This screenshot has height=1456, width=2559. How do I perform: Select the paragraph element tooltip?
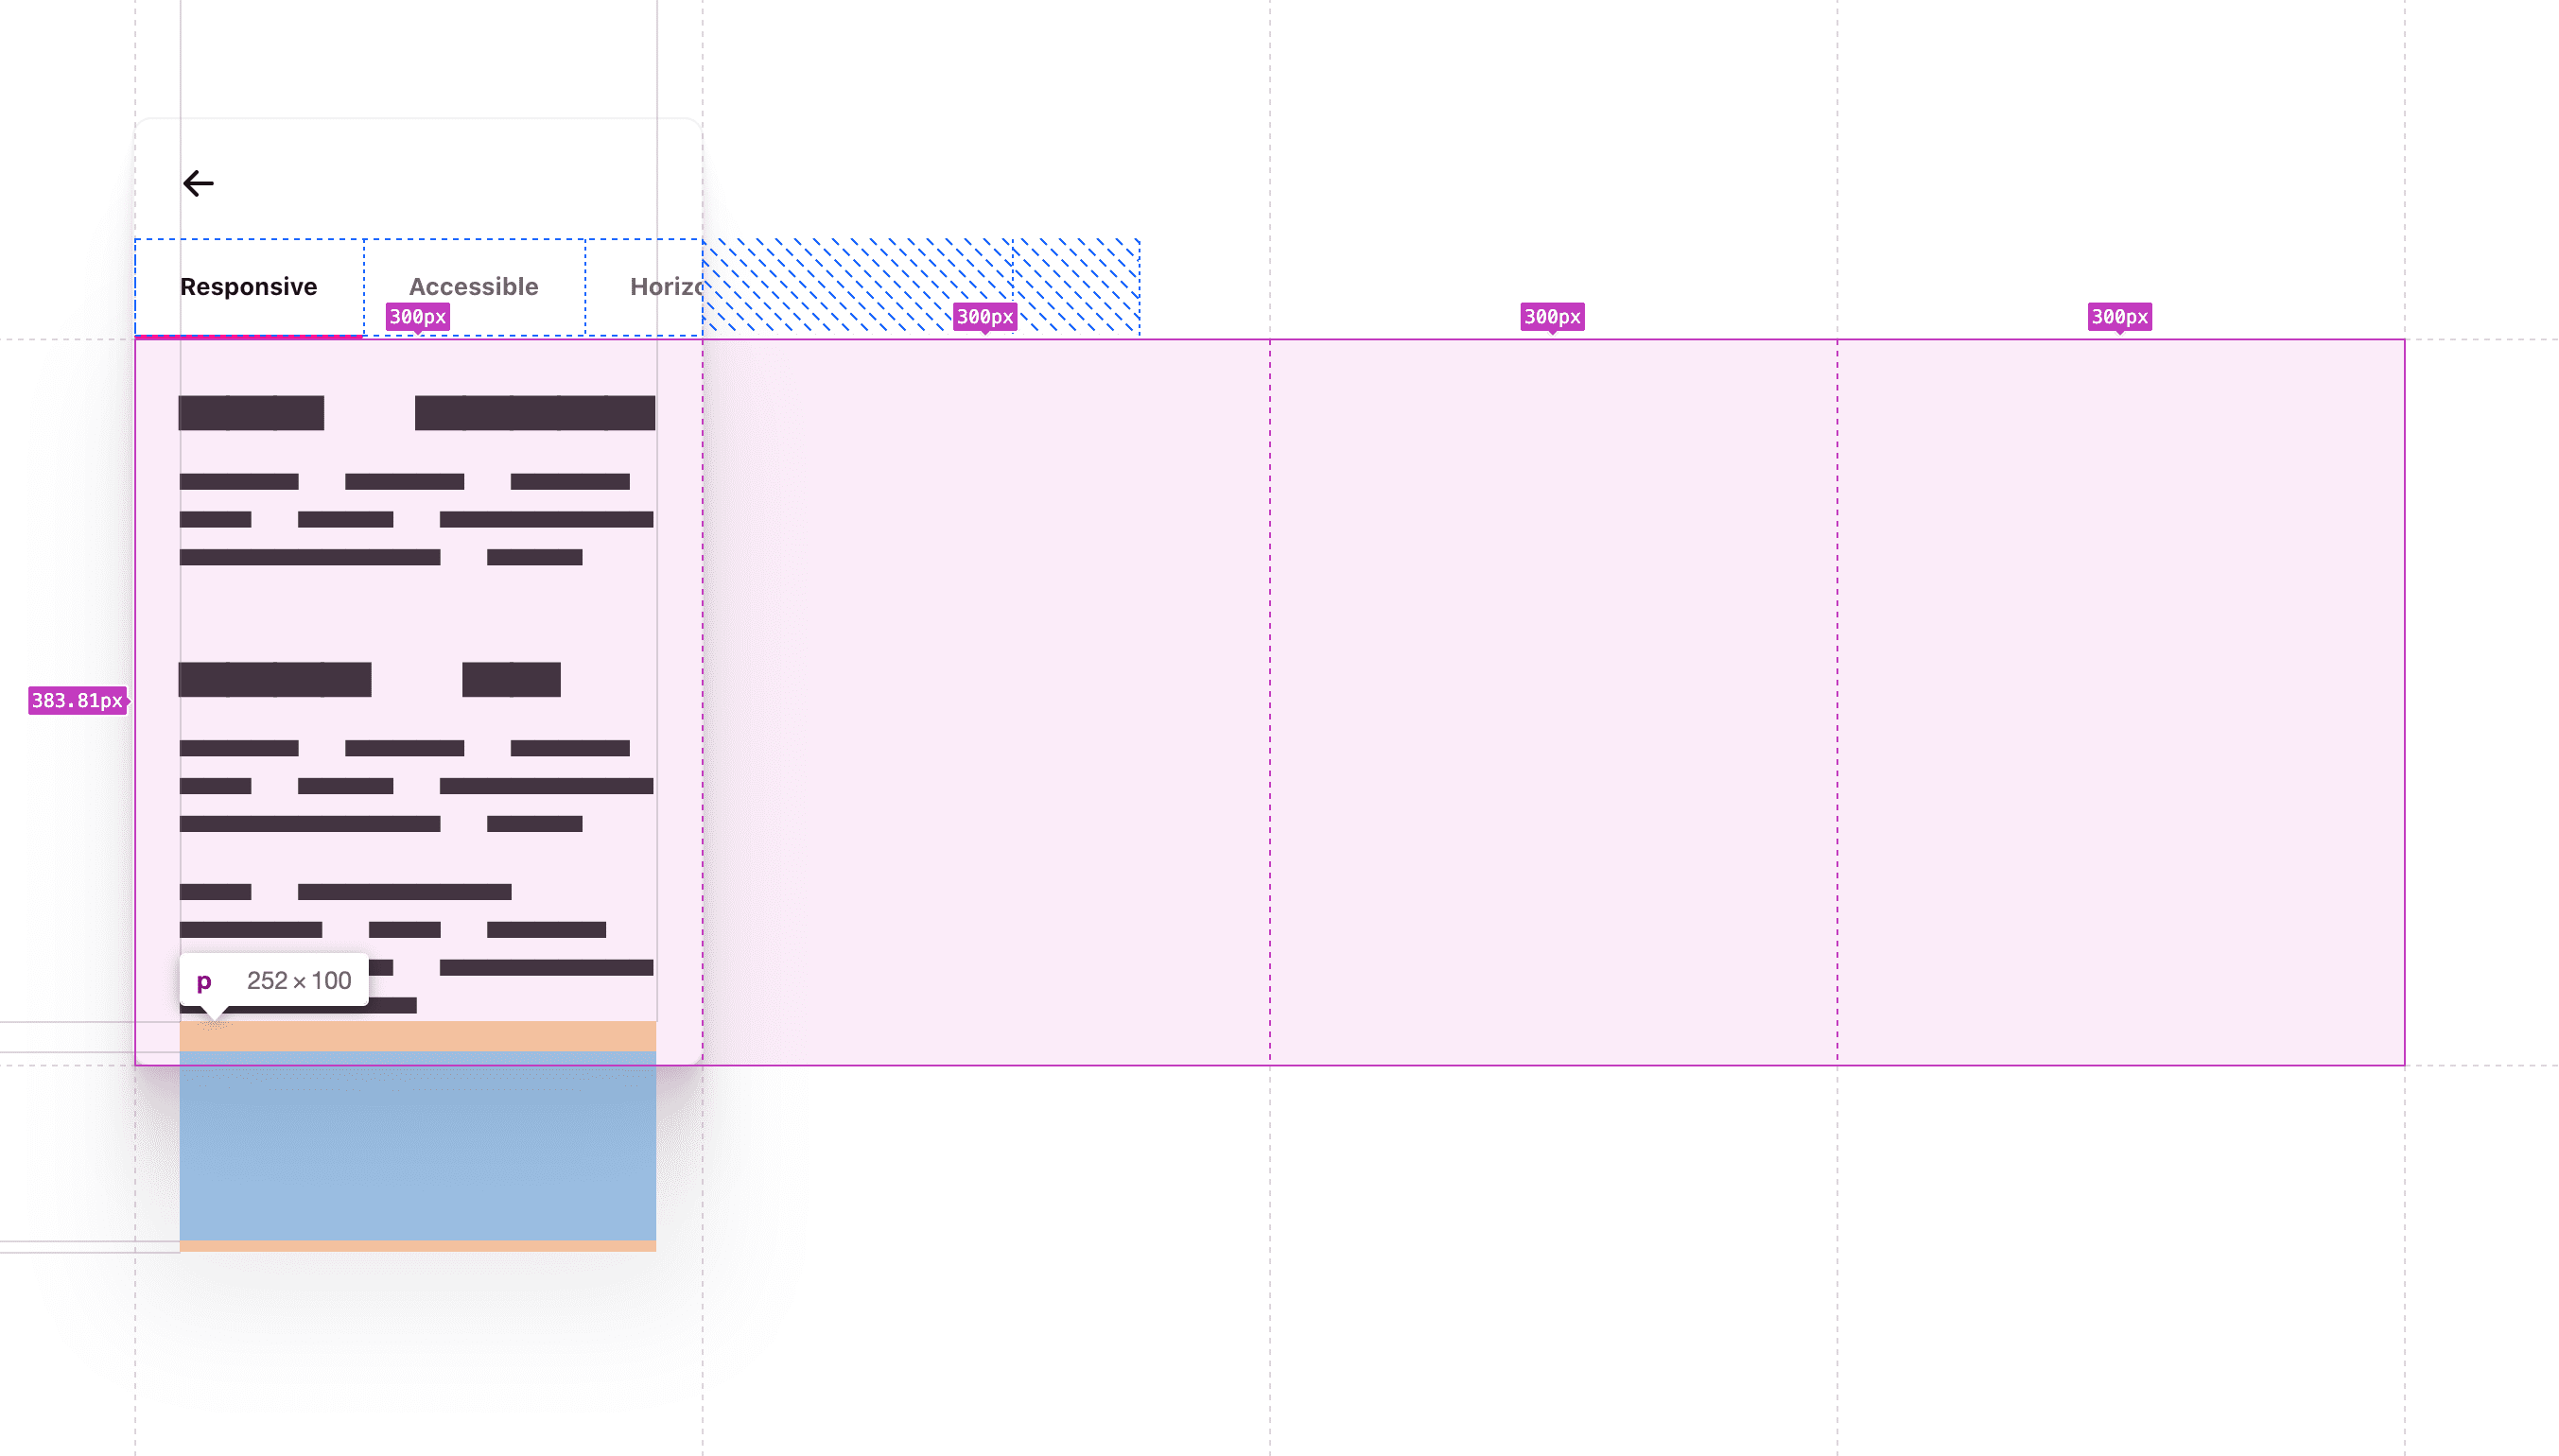click(272, 979)
